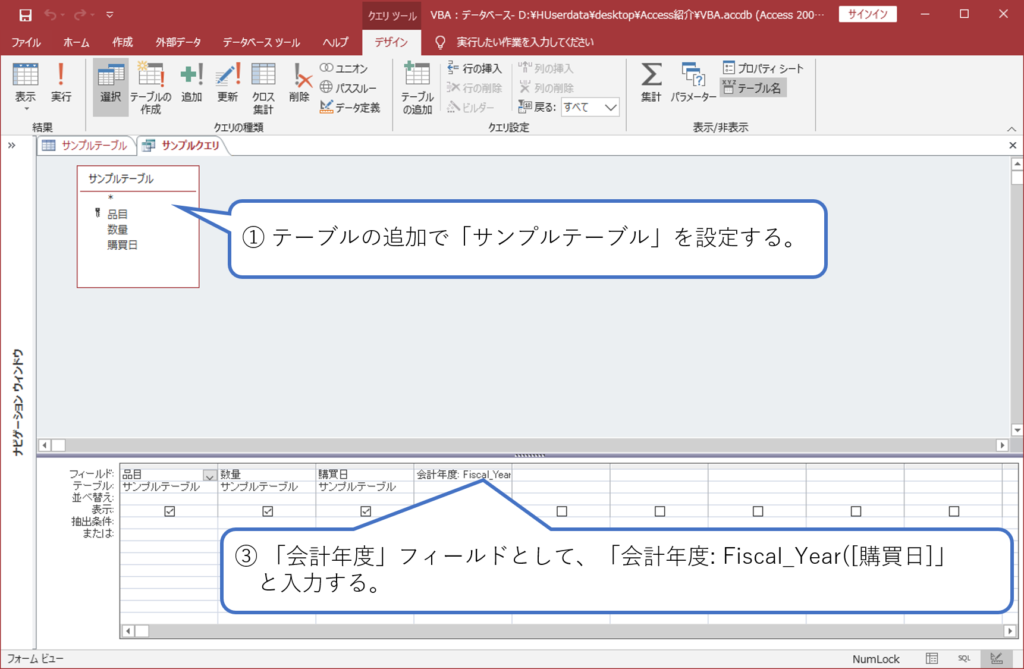The width and height of the screenshot is (1024, 669).
Task: Click the パススルー query option
Action: (348, 88)
